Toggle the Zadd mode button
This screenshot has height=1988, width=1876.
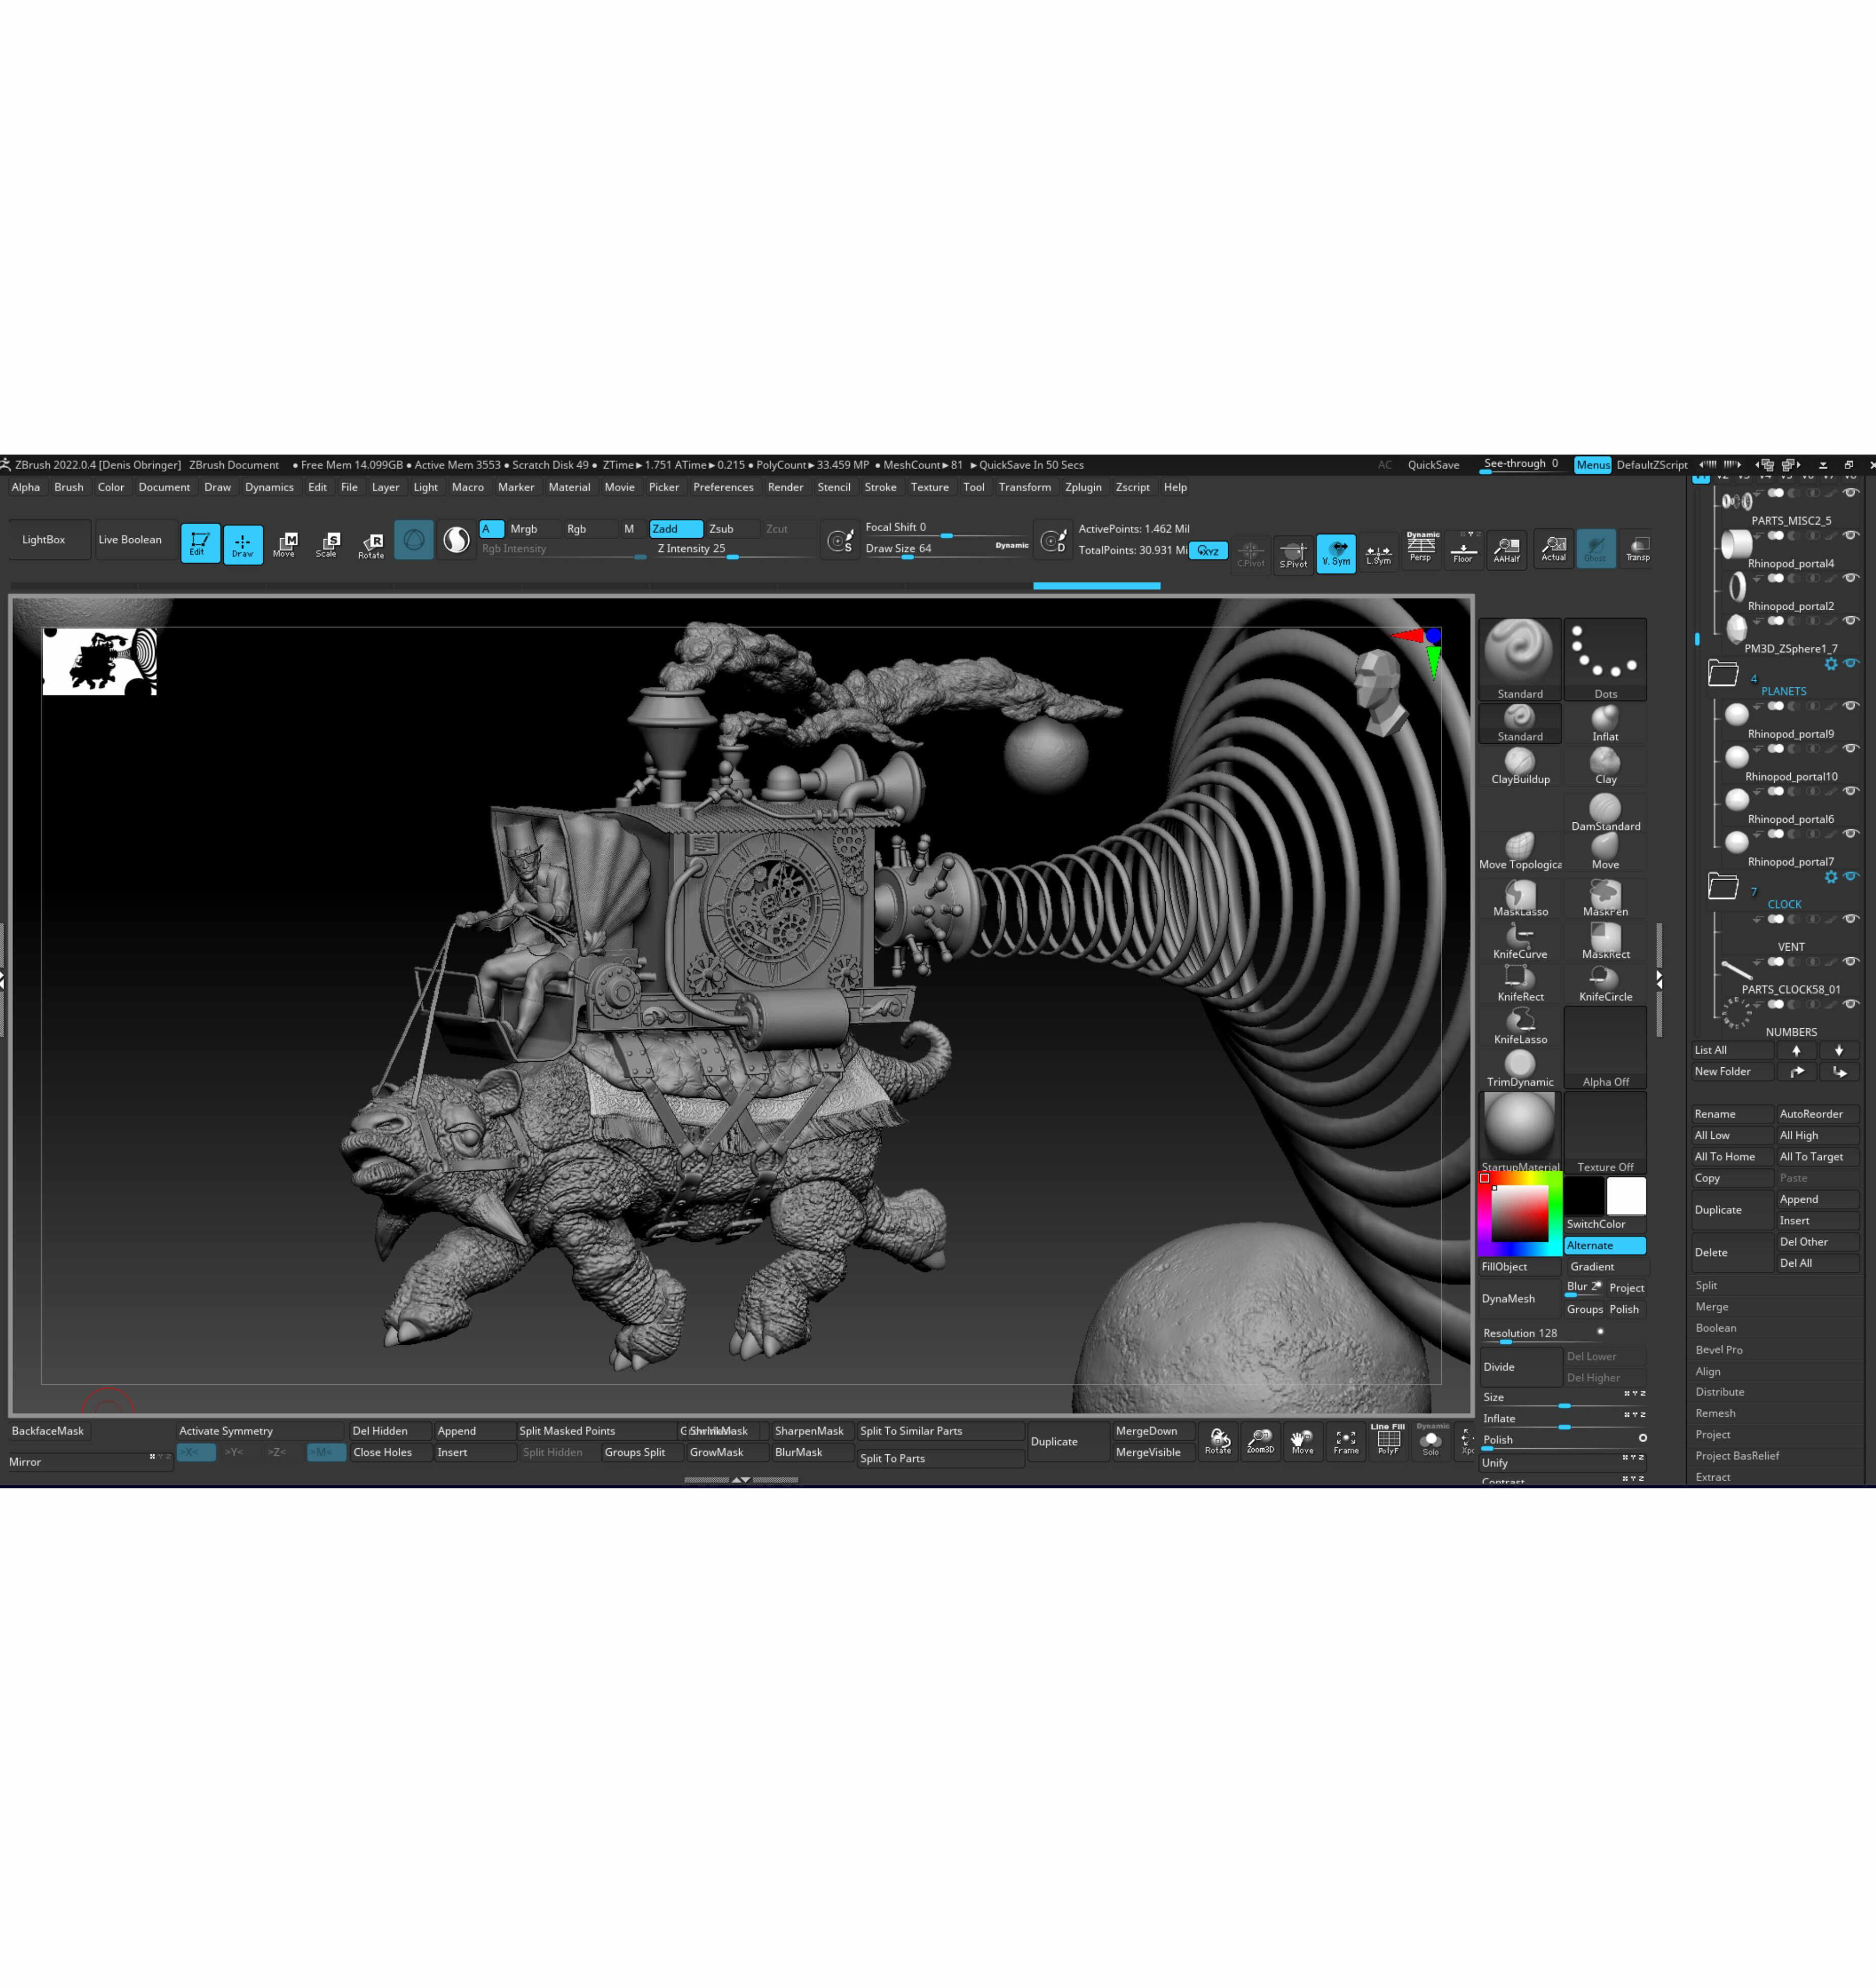676,529
